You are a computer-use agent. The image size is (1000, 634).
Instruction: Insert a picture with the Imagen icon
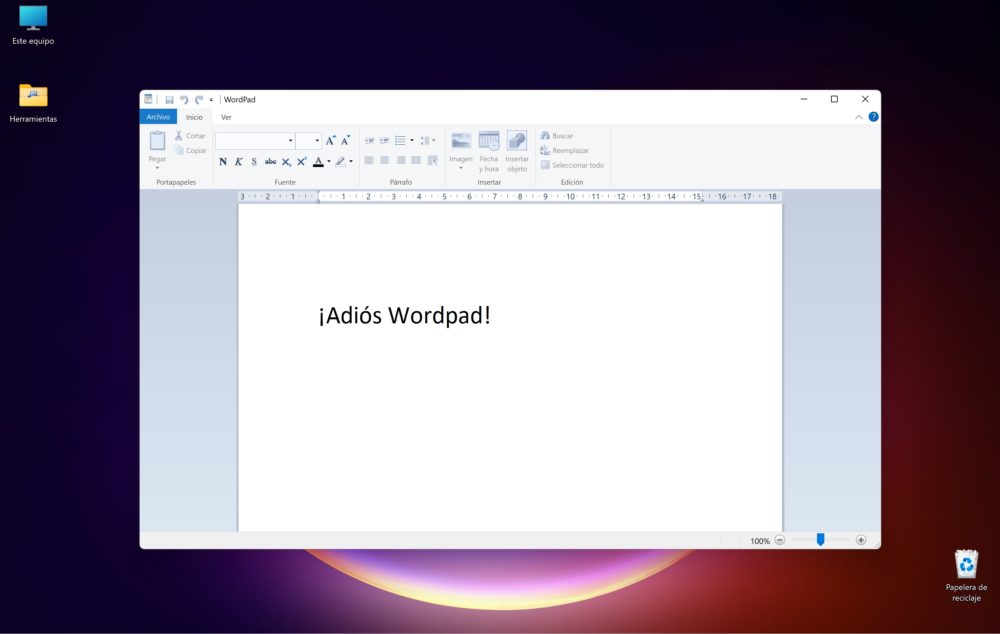tap(460, 141)
